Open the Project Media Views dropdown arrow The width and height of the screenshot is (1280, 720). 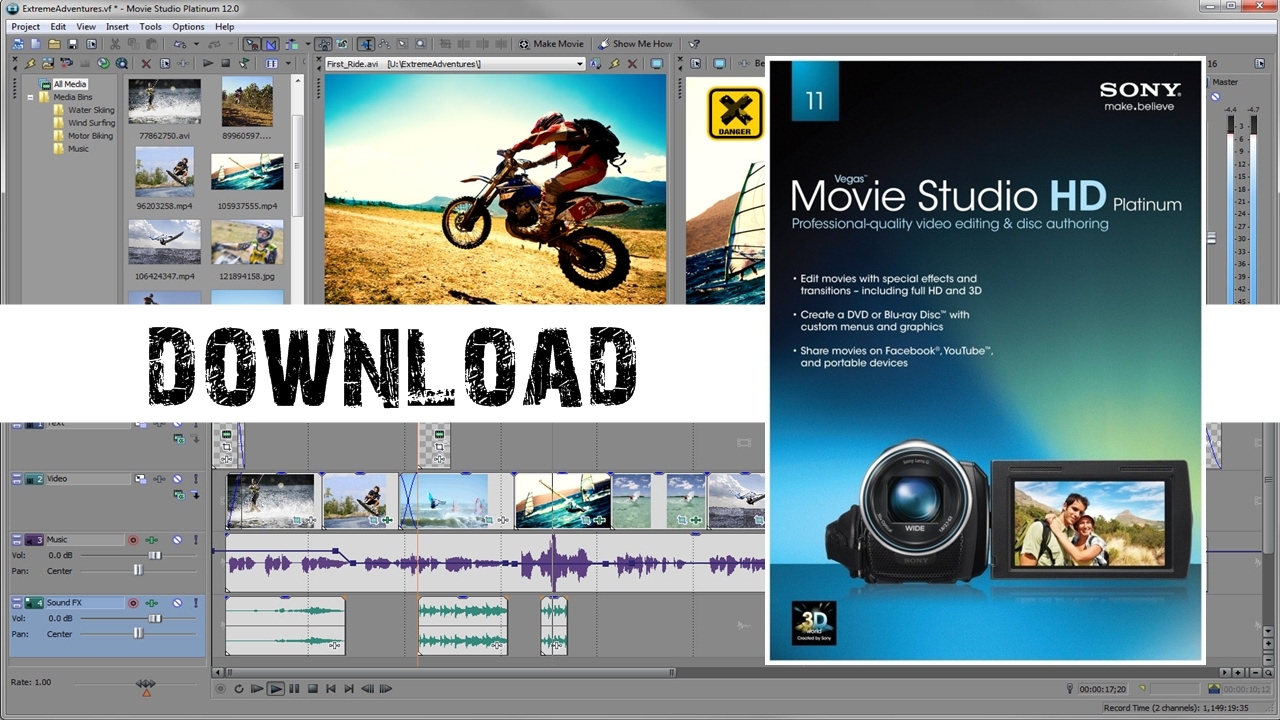click(288, 63)
